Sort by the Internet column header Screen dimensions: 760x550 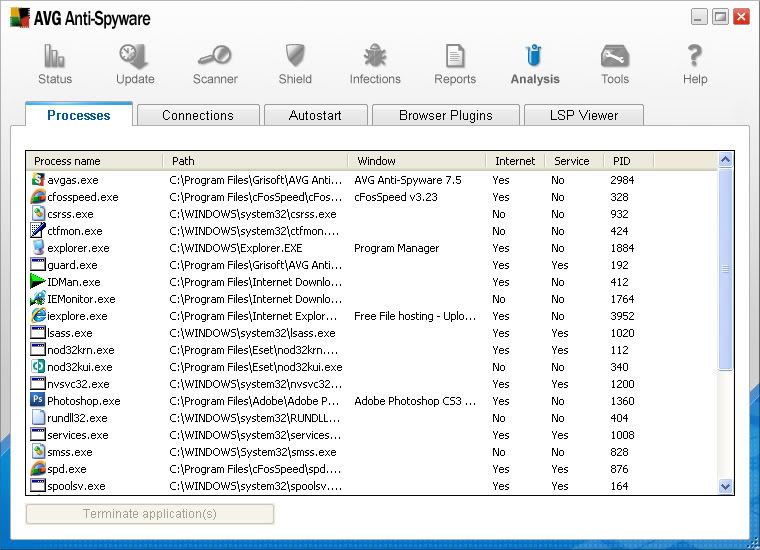(x=515, y=161)
